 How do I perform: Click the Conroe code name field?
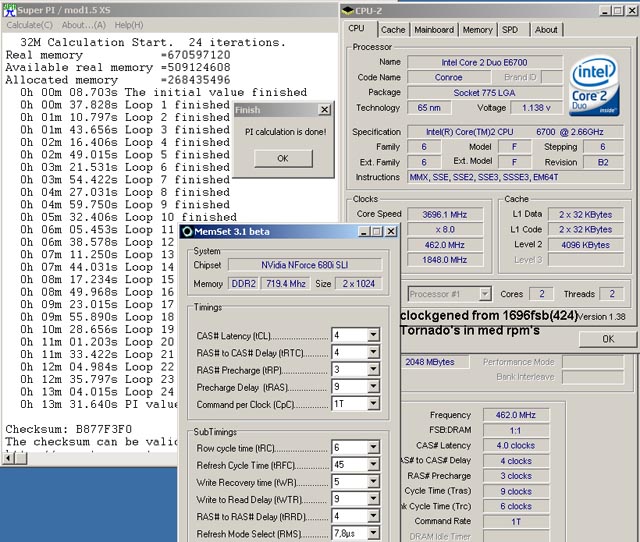tap(448, 78)
